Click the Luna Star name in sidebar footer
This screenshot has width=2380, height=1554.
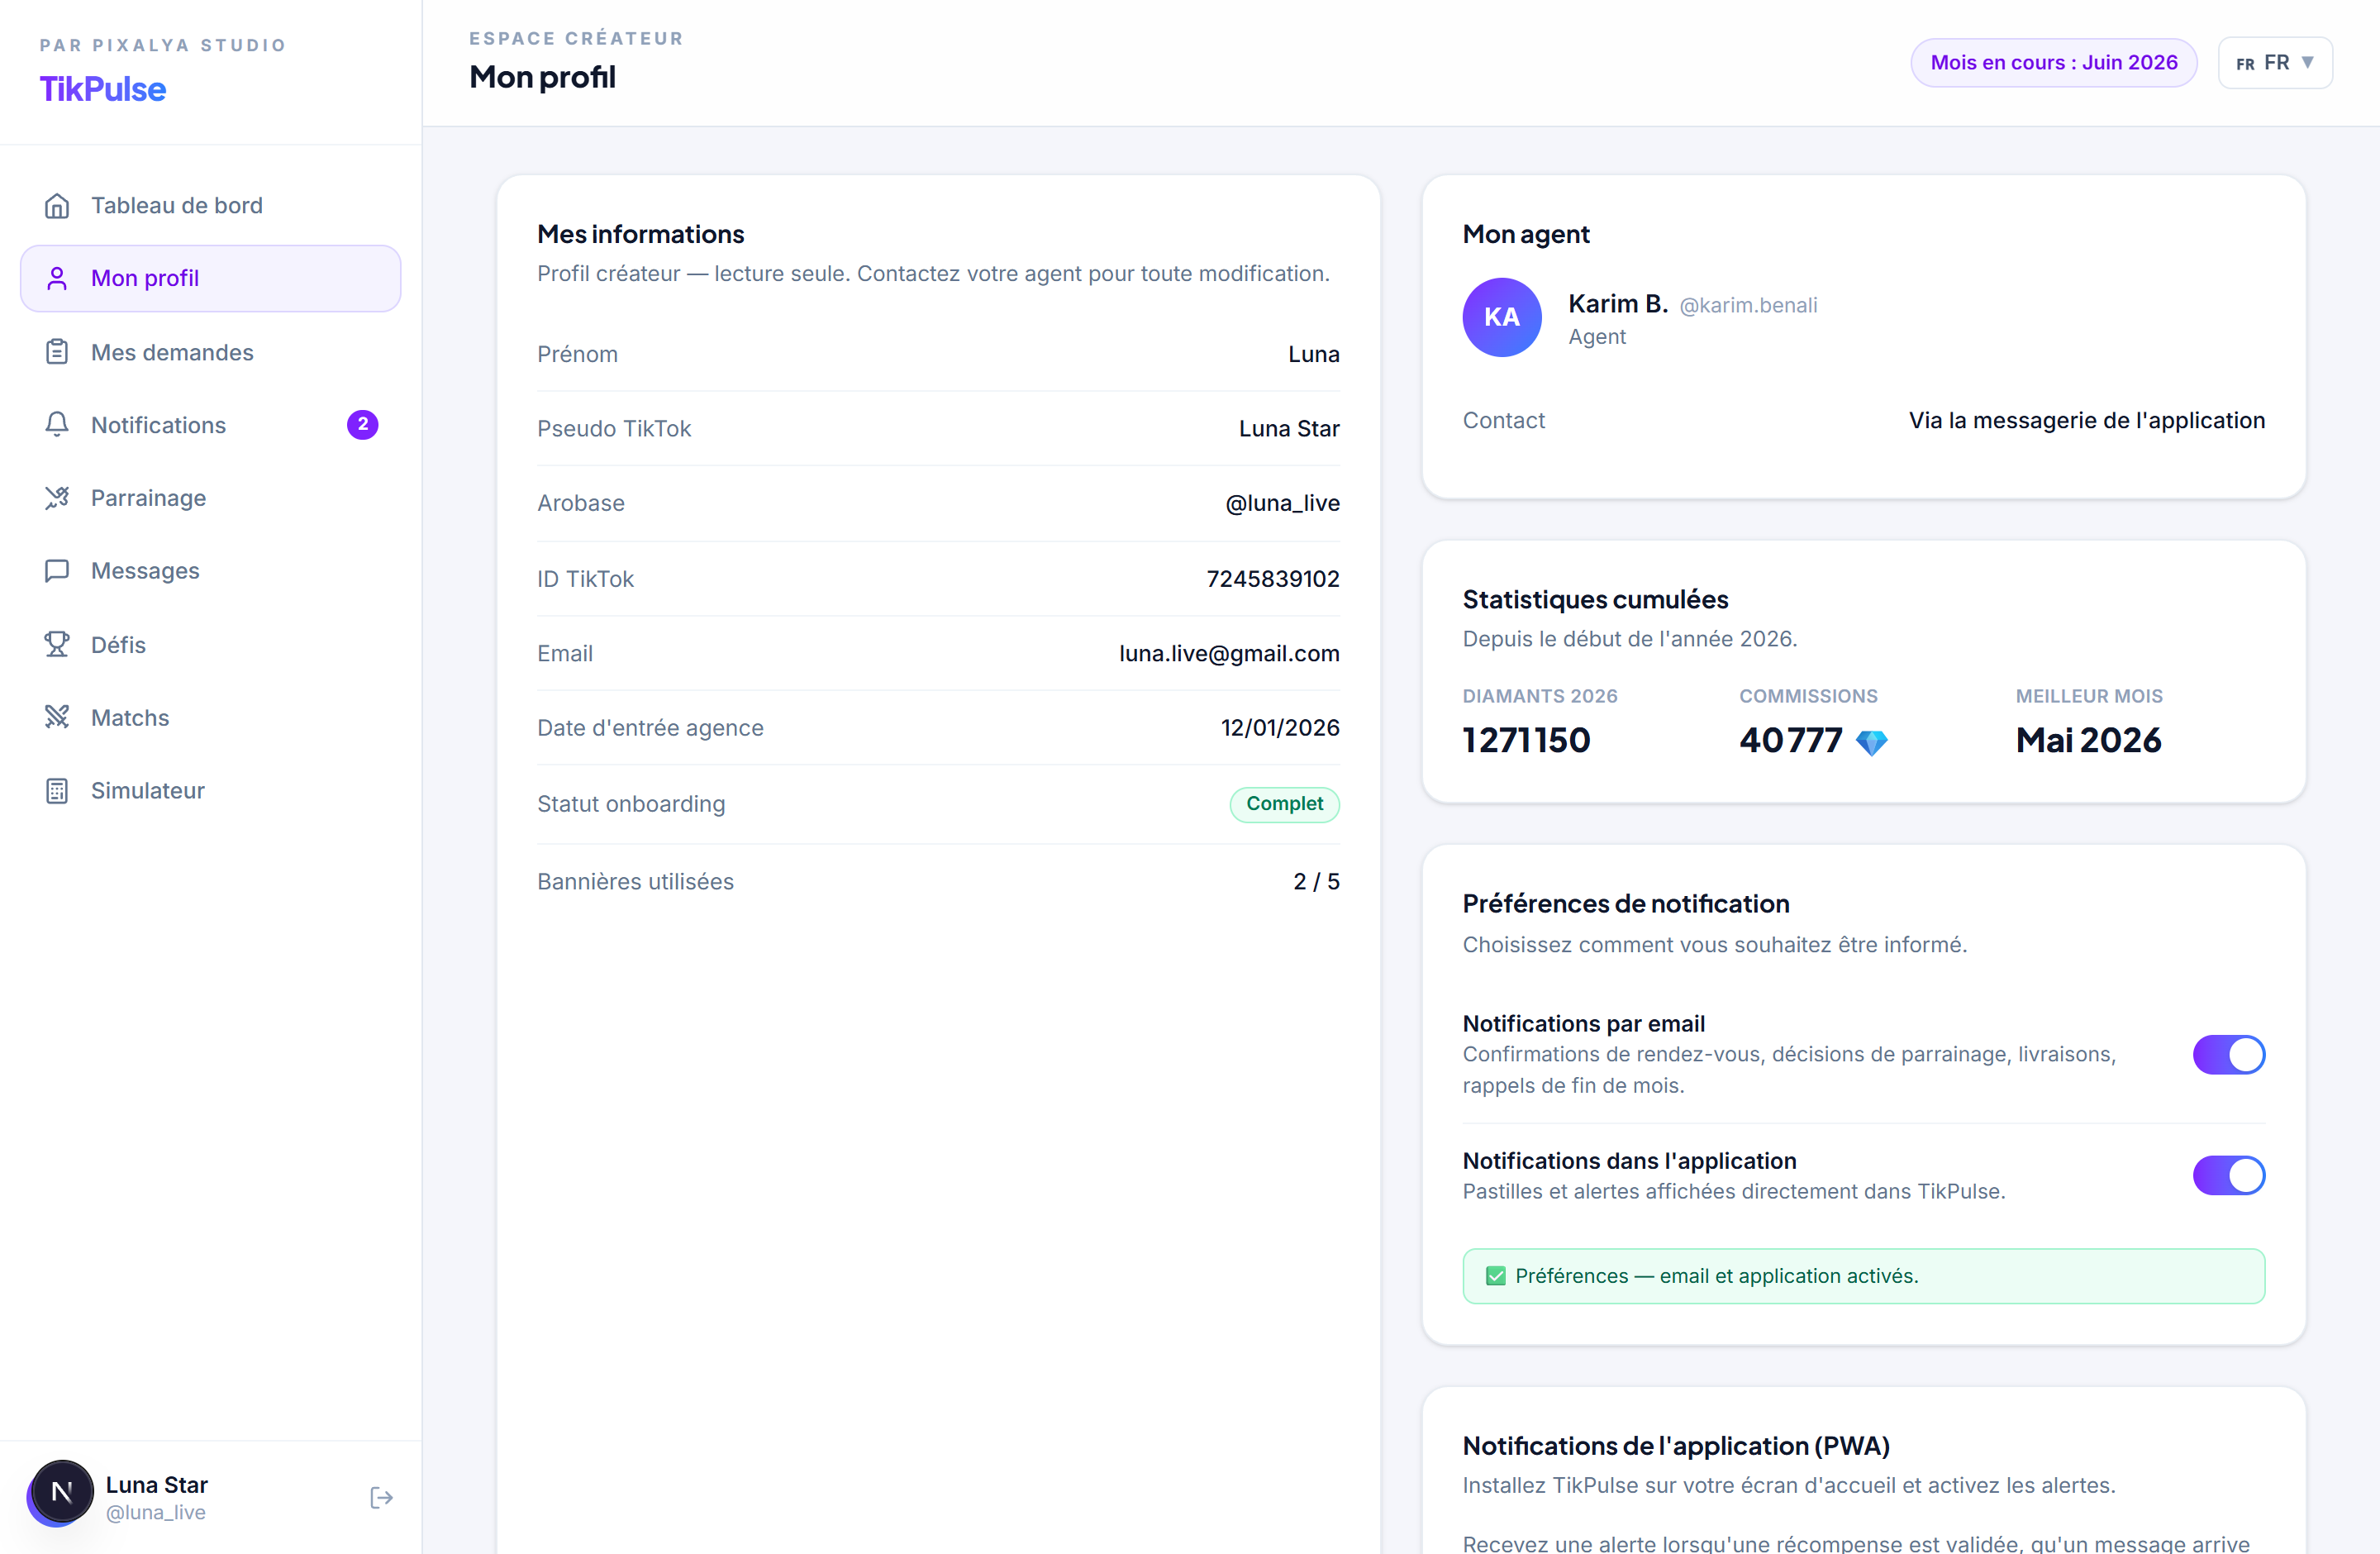click(157, 1485)
